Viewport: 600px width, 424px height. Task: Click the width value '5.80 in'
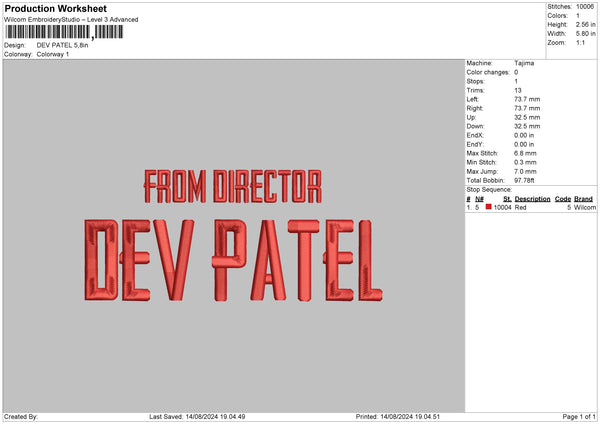click(x=585, y=34)
